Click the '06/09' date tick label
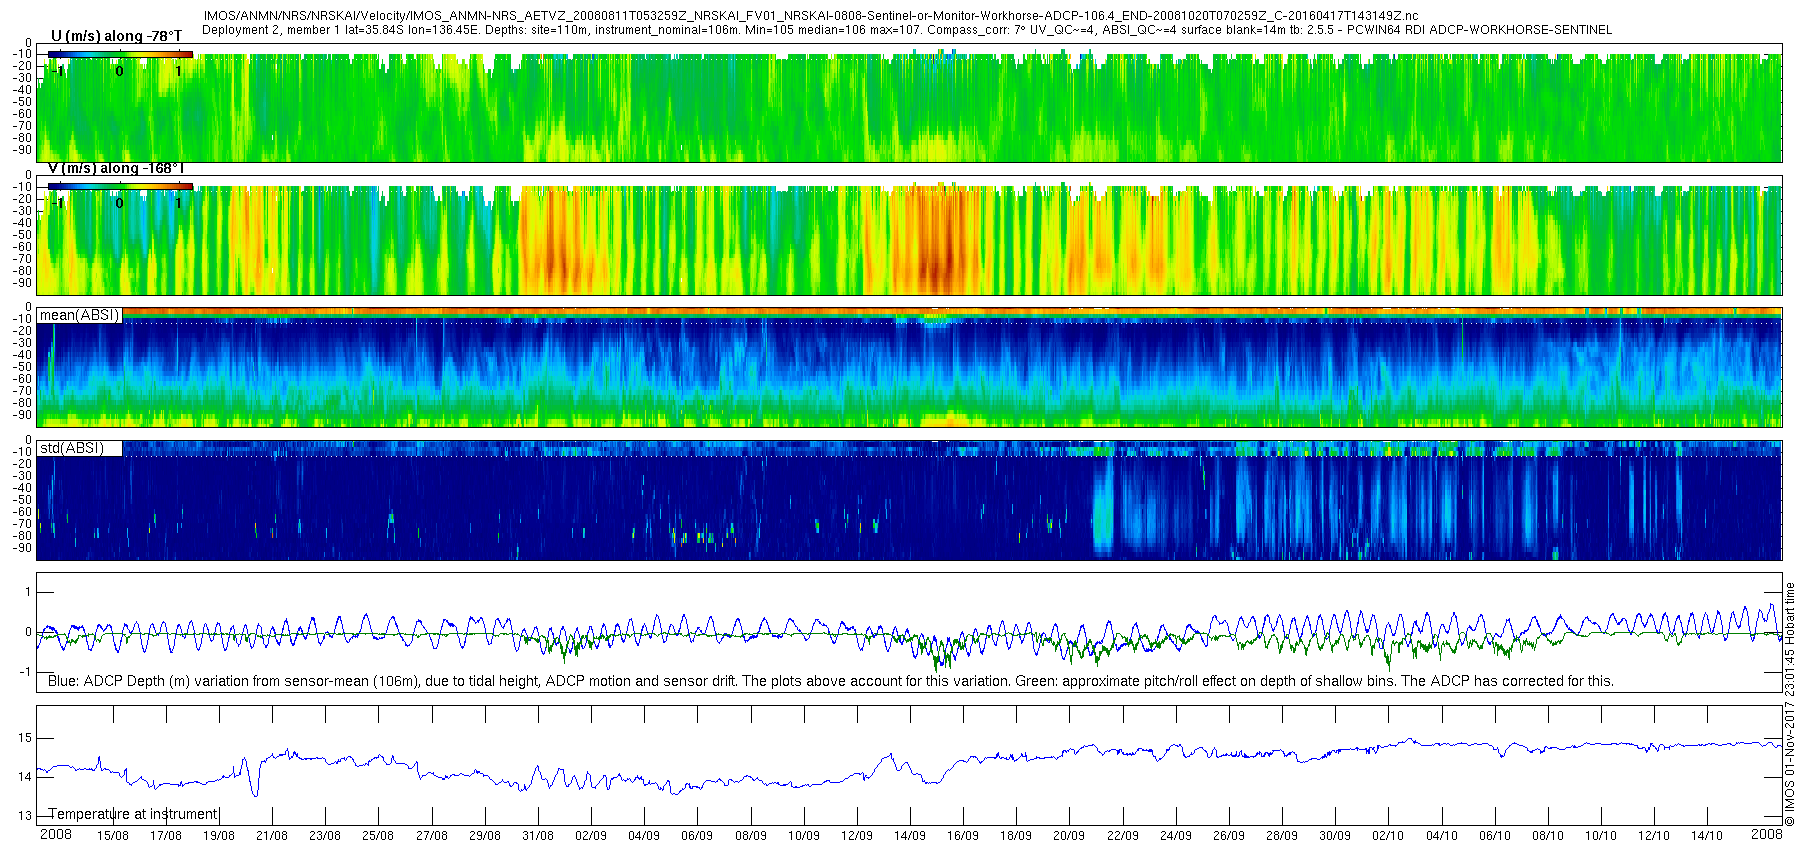This screenshot has width=1800, height=850. coord(697,836)
